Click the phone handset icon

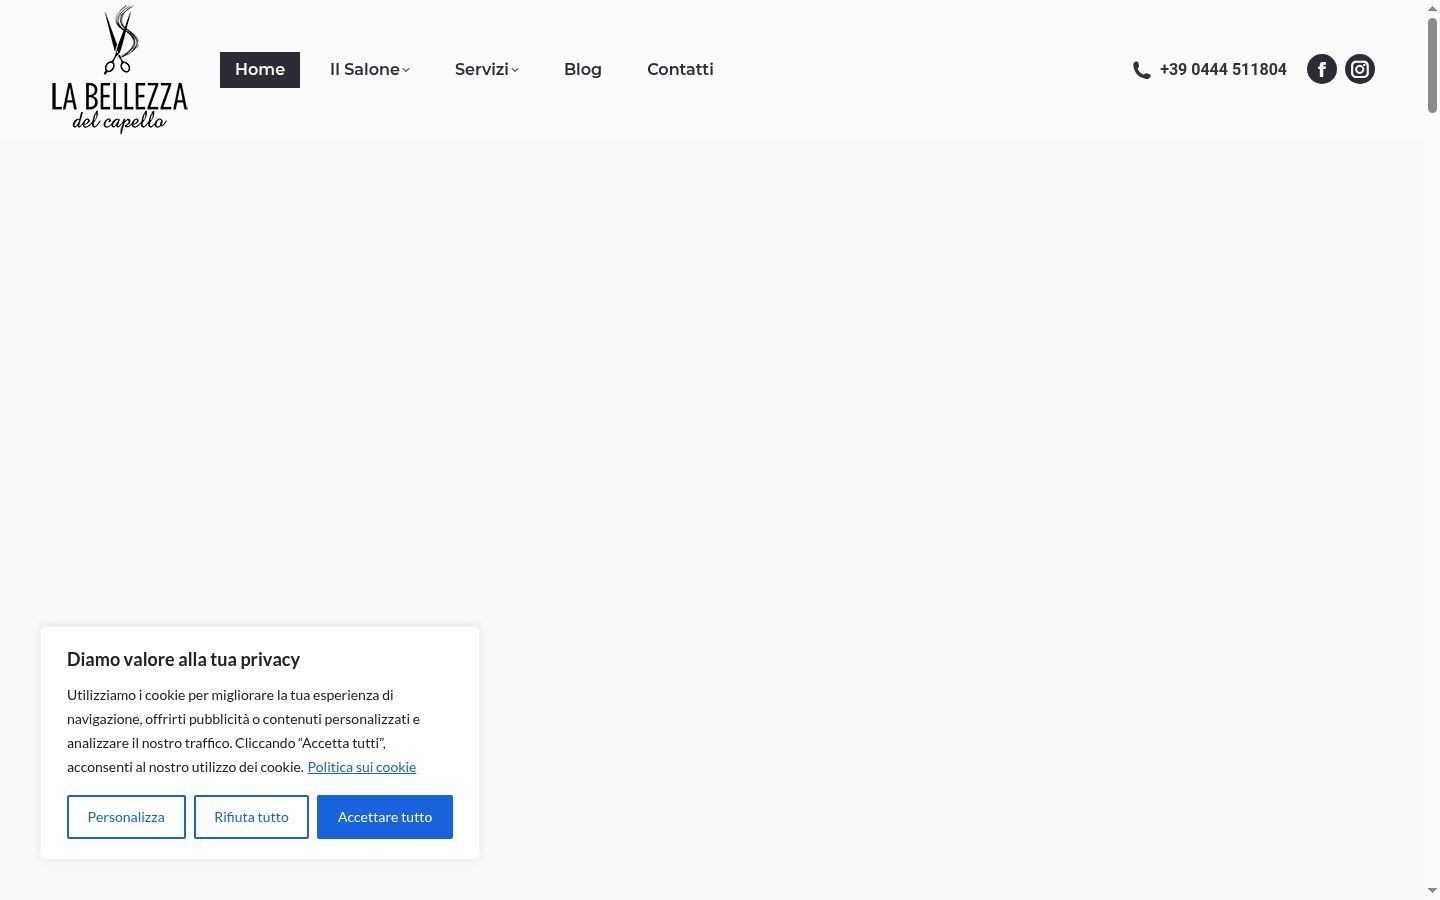coord(1142,70)
